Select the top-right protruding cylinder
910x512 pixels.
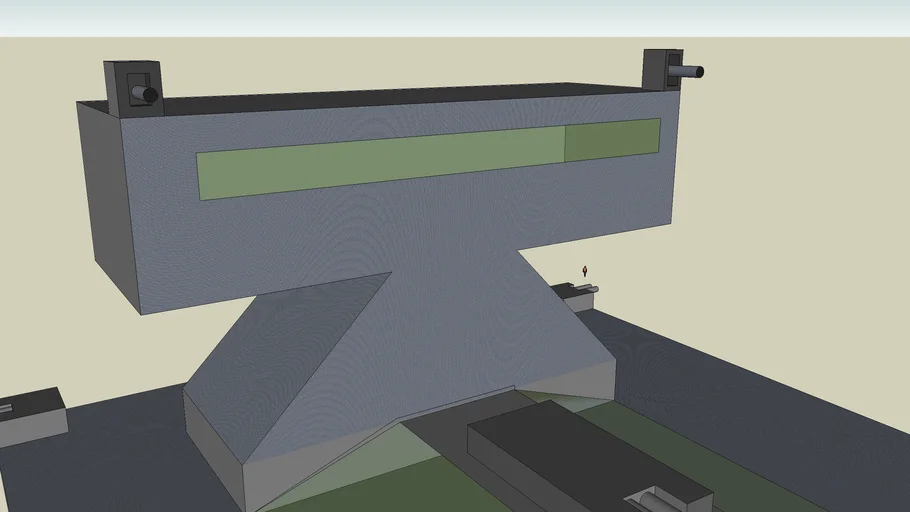[x=688, y=71]
